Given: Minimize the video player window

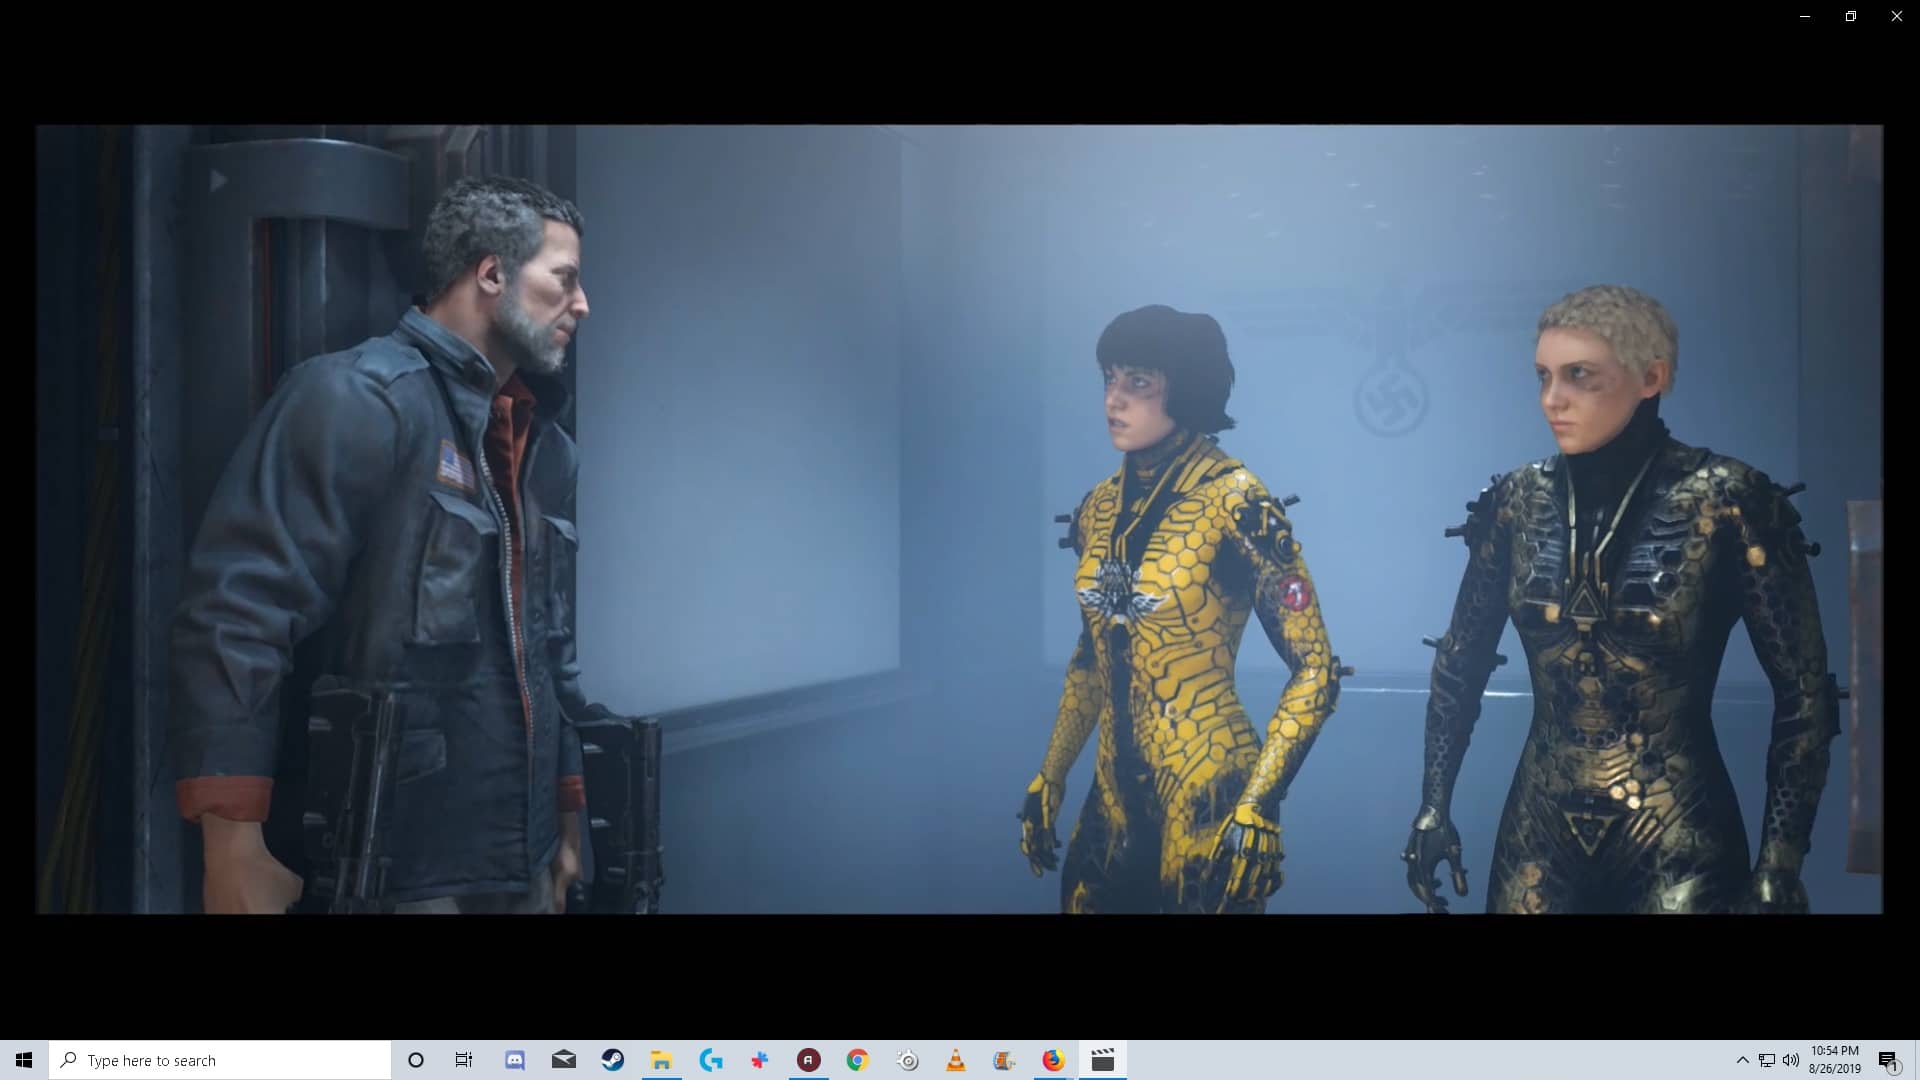Looking at the screenshot, I should [1805, 16].
